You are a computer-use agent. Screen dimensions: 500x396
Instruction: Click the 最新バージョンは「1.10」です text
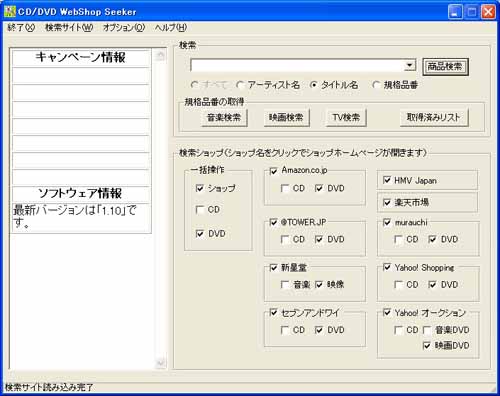click(75, 216)
